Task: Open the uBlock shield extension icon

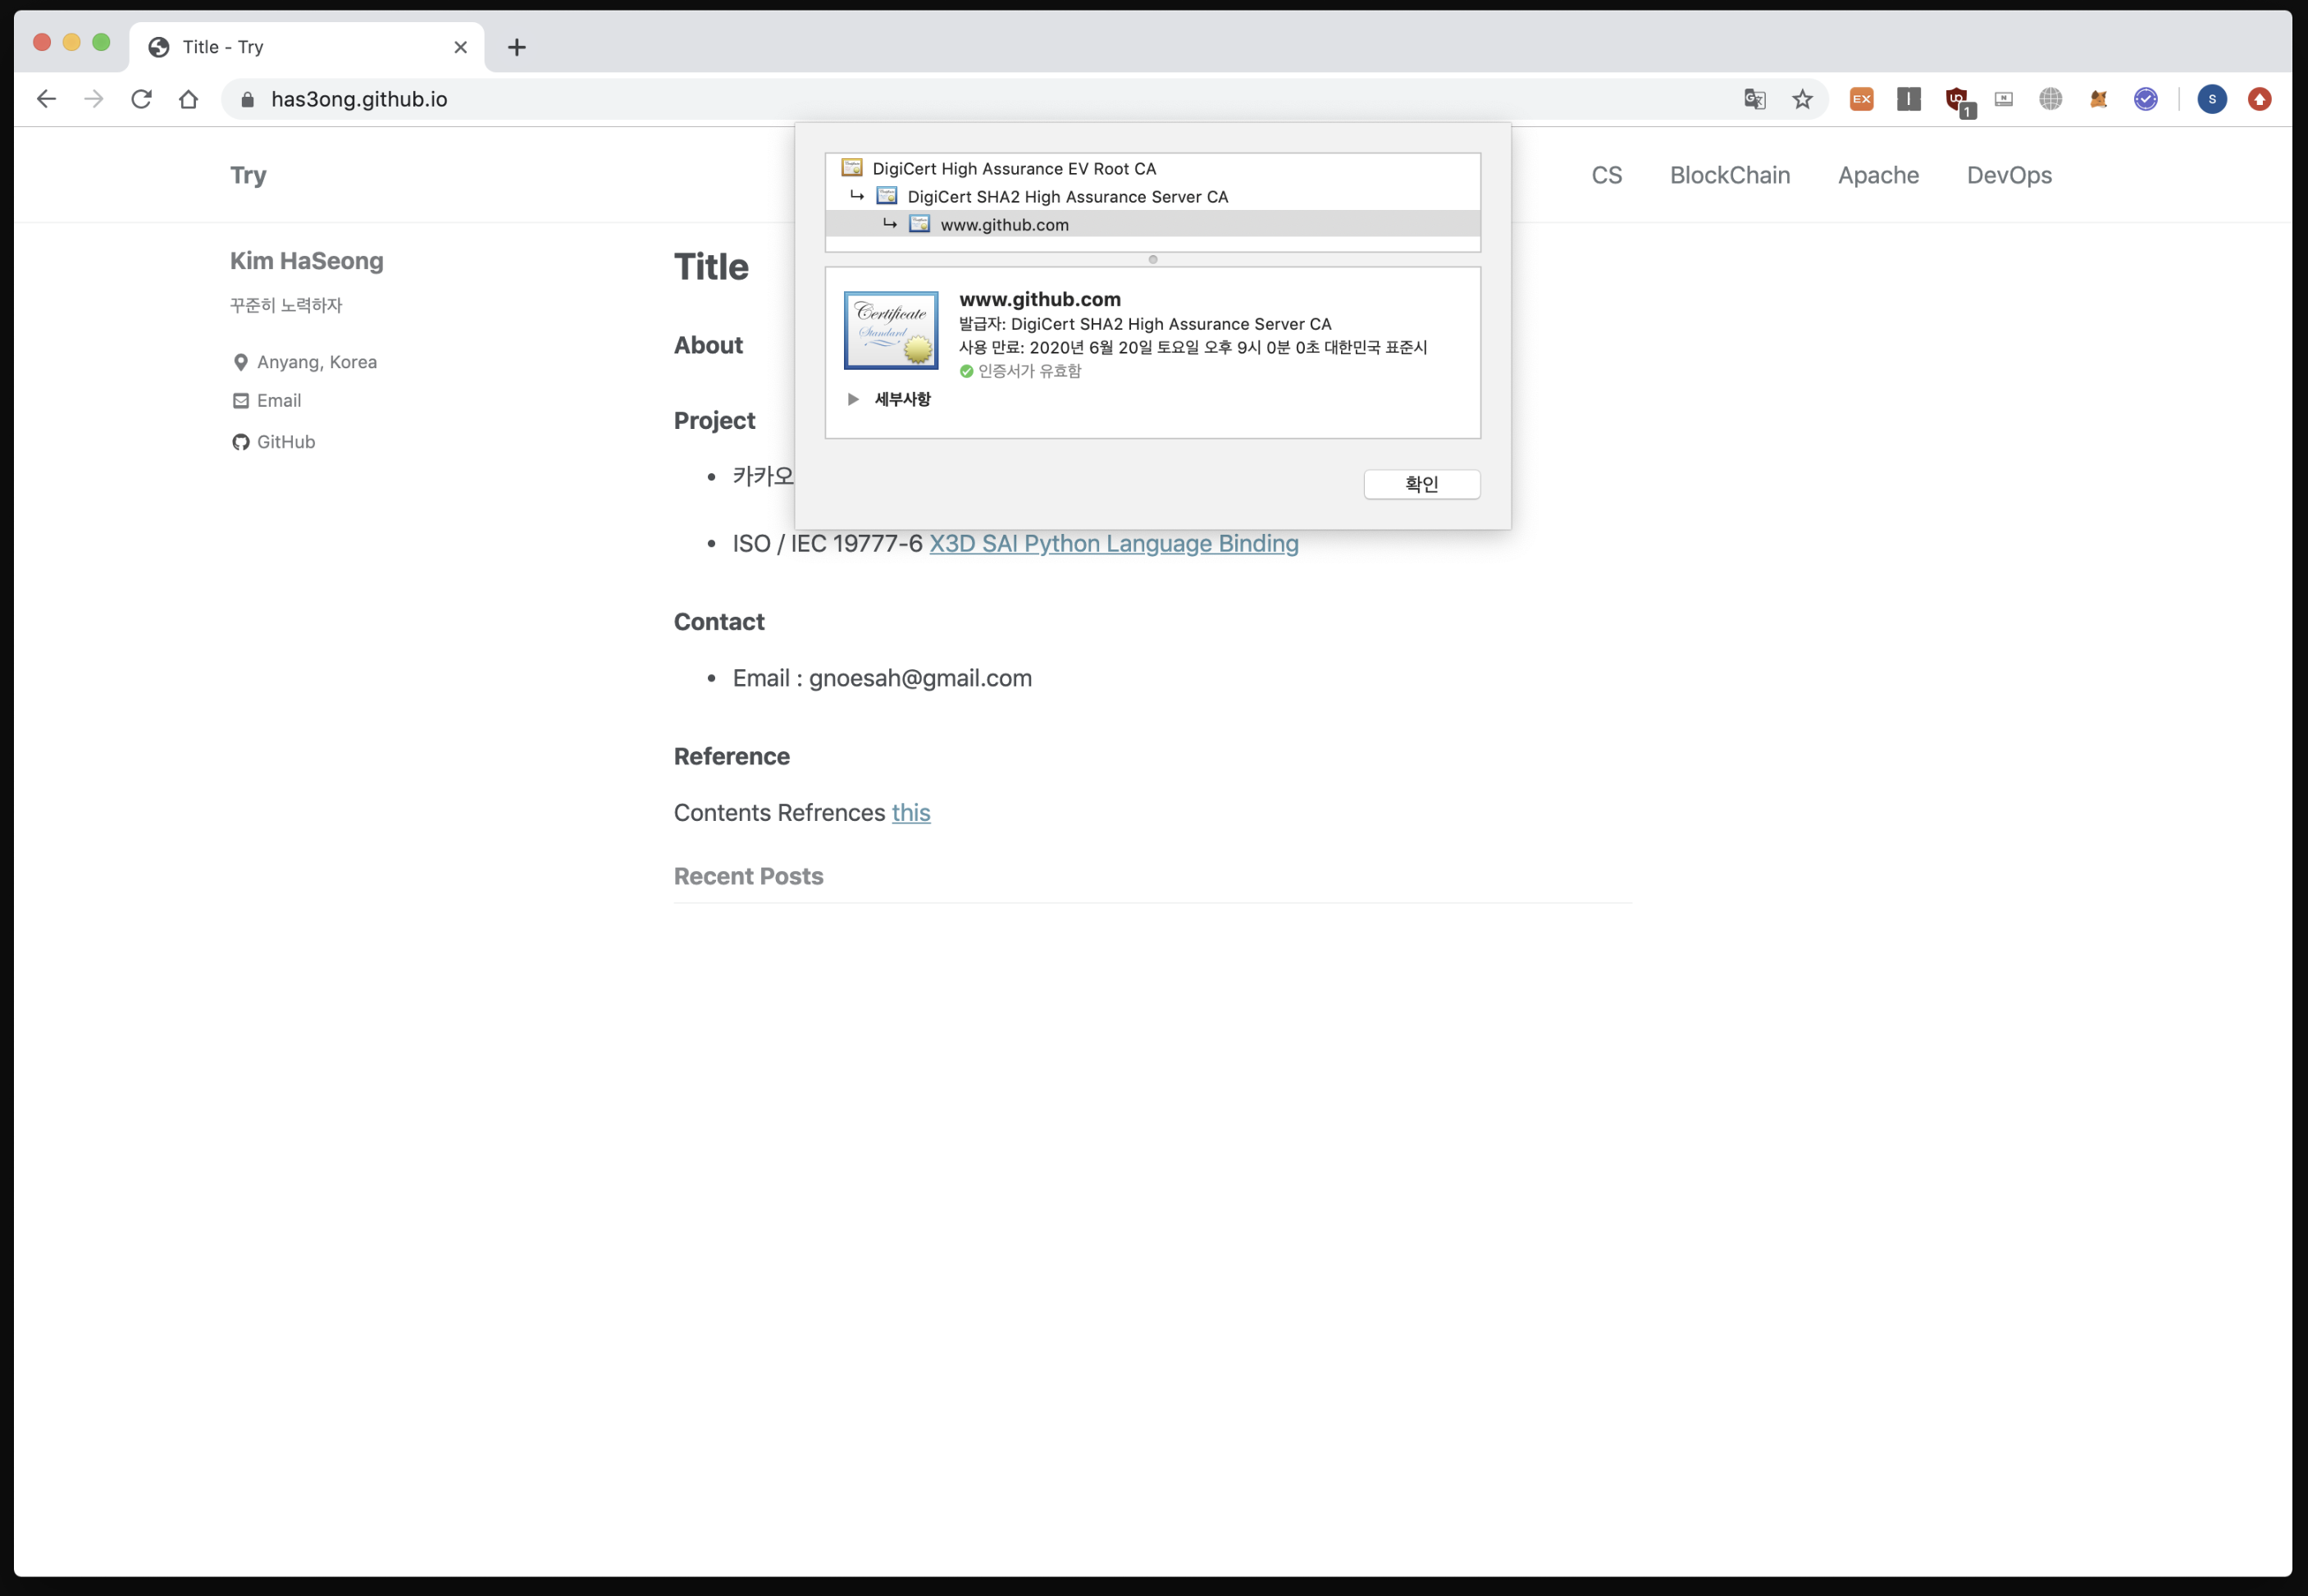Action: (1956, 99)
